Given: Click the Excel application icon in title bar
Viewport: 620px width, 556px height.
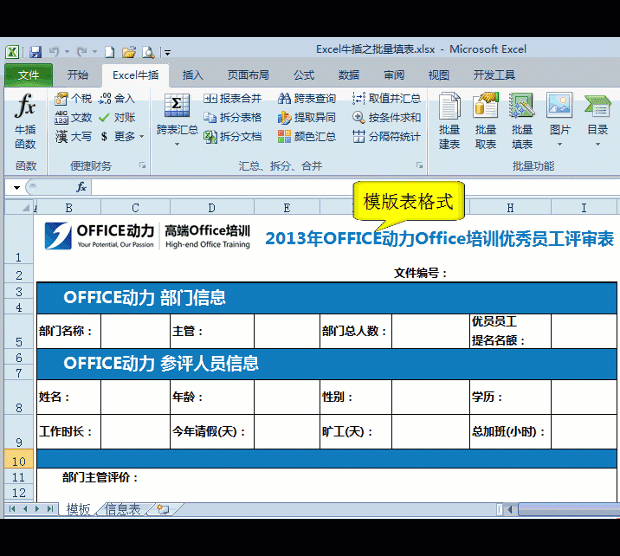Looking at the screenshot, I should pyautogui.click(x=12, y=52).
